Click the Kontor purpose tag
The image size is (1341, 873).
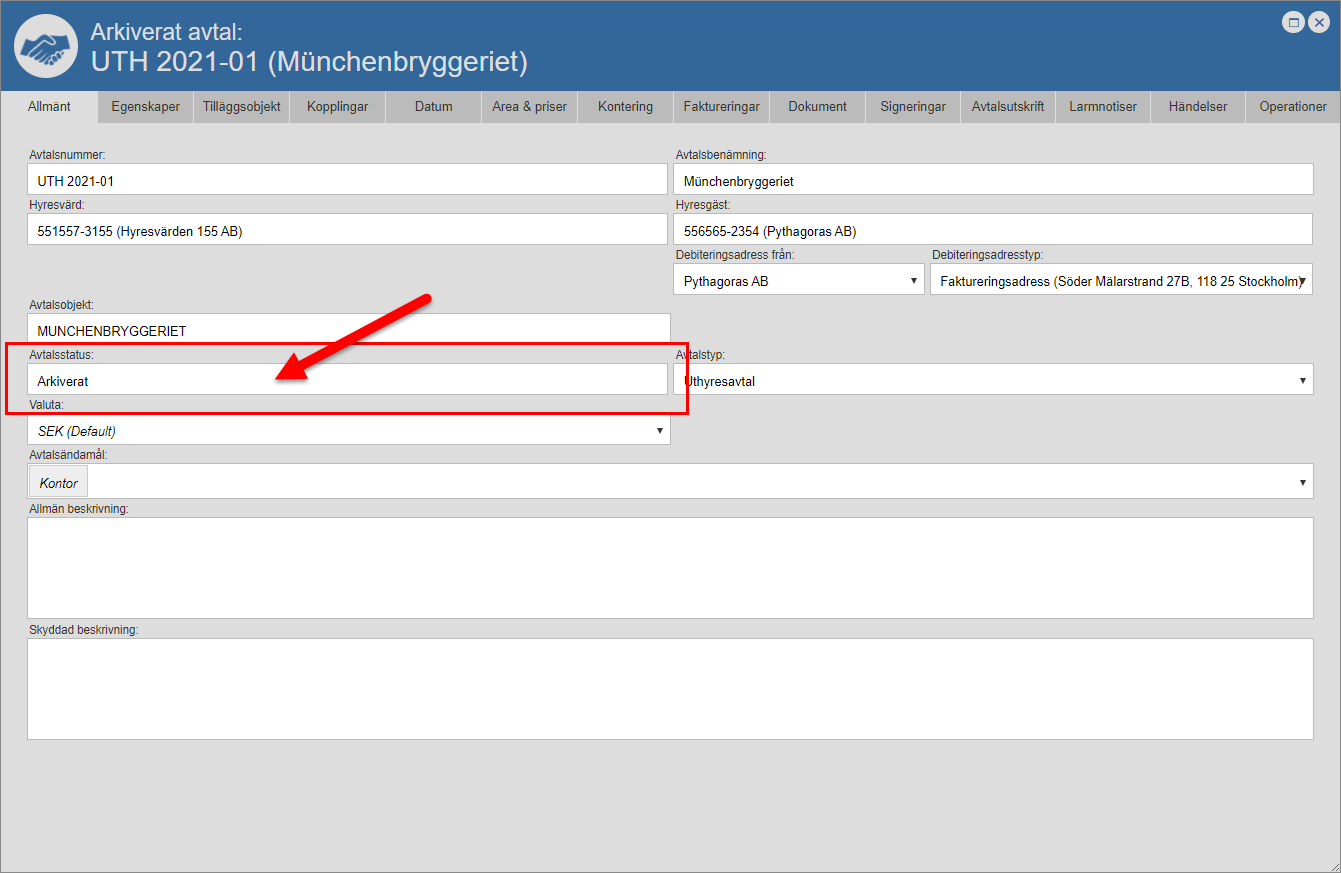coord(59,483)
